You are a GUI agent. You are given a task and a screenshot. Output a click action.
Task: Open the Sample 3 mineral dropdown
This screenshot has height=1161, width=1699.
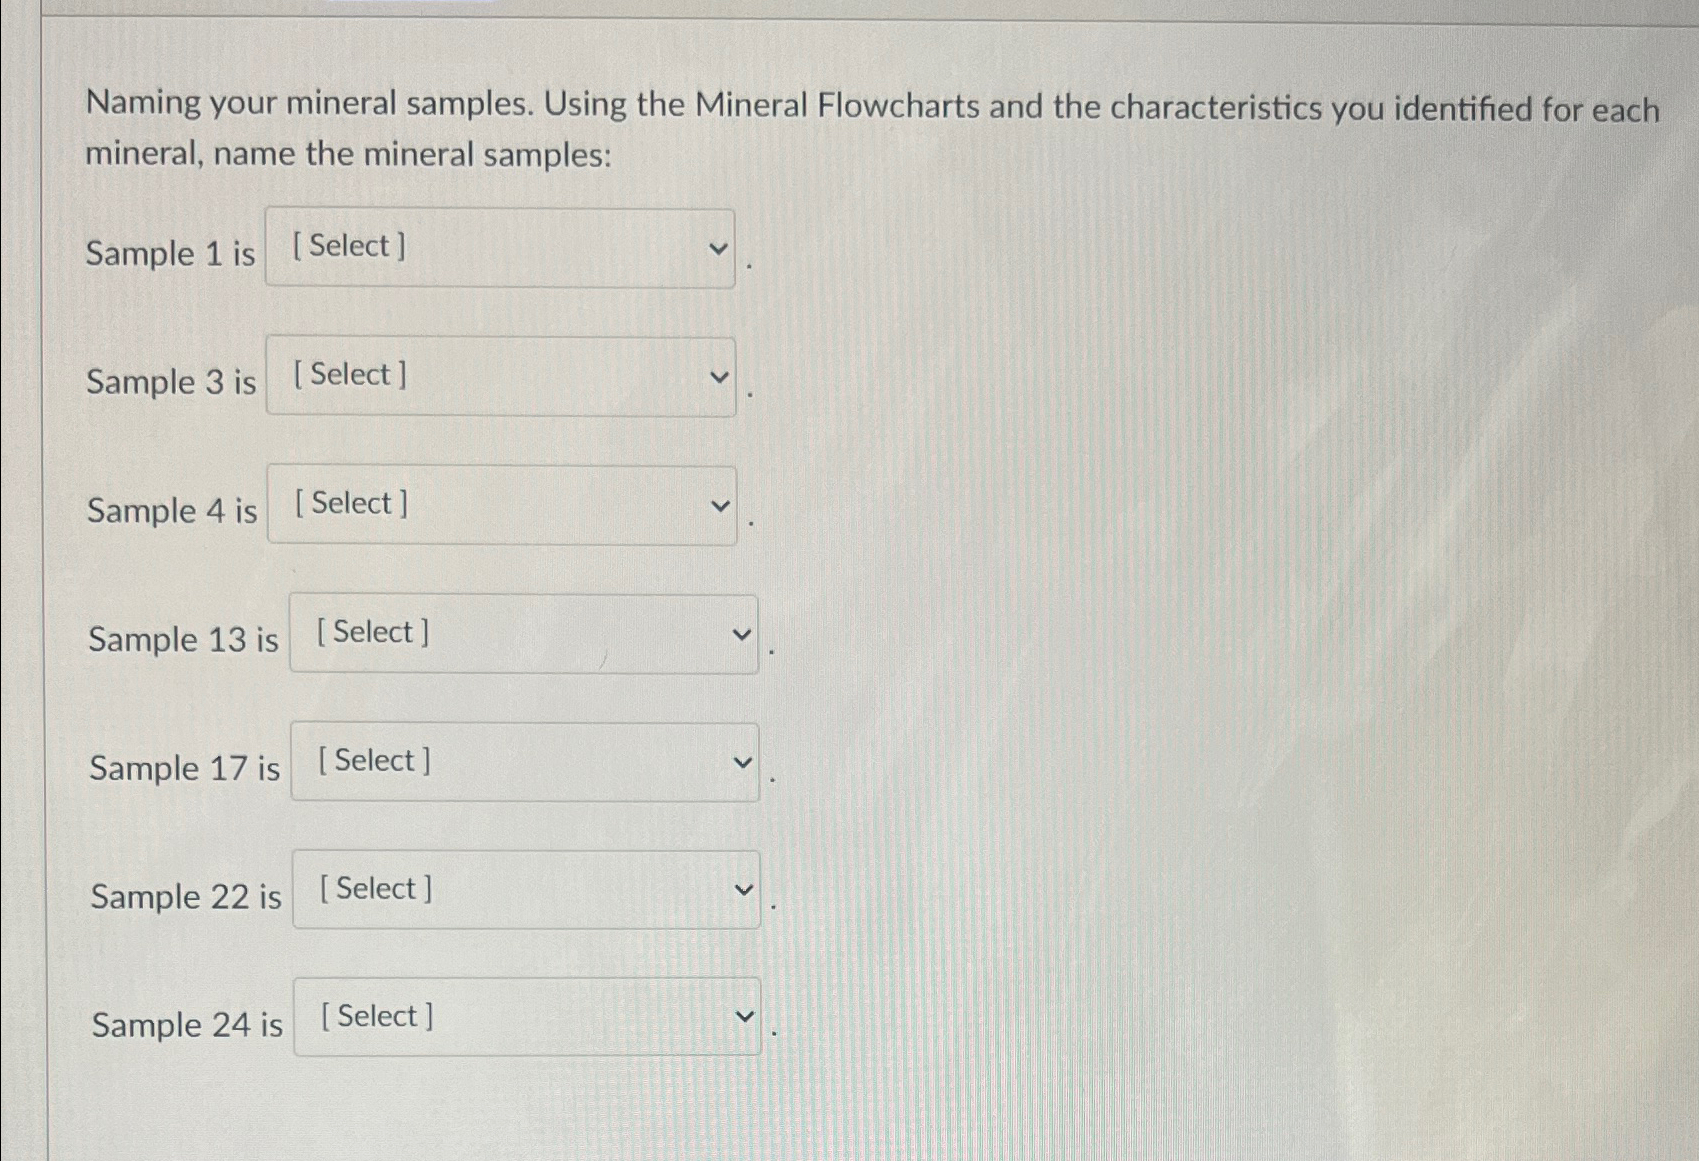[498, 379]
